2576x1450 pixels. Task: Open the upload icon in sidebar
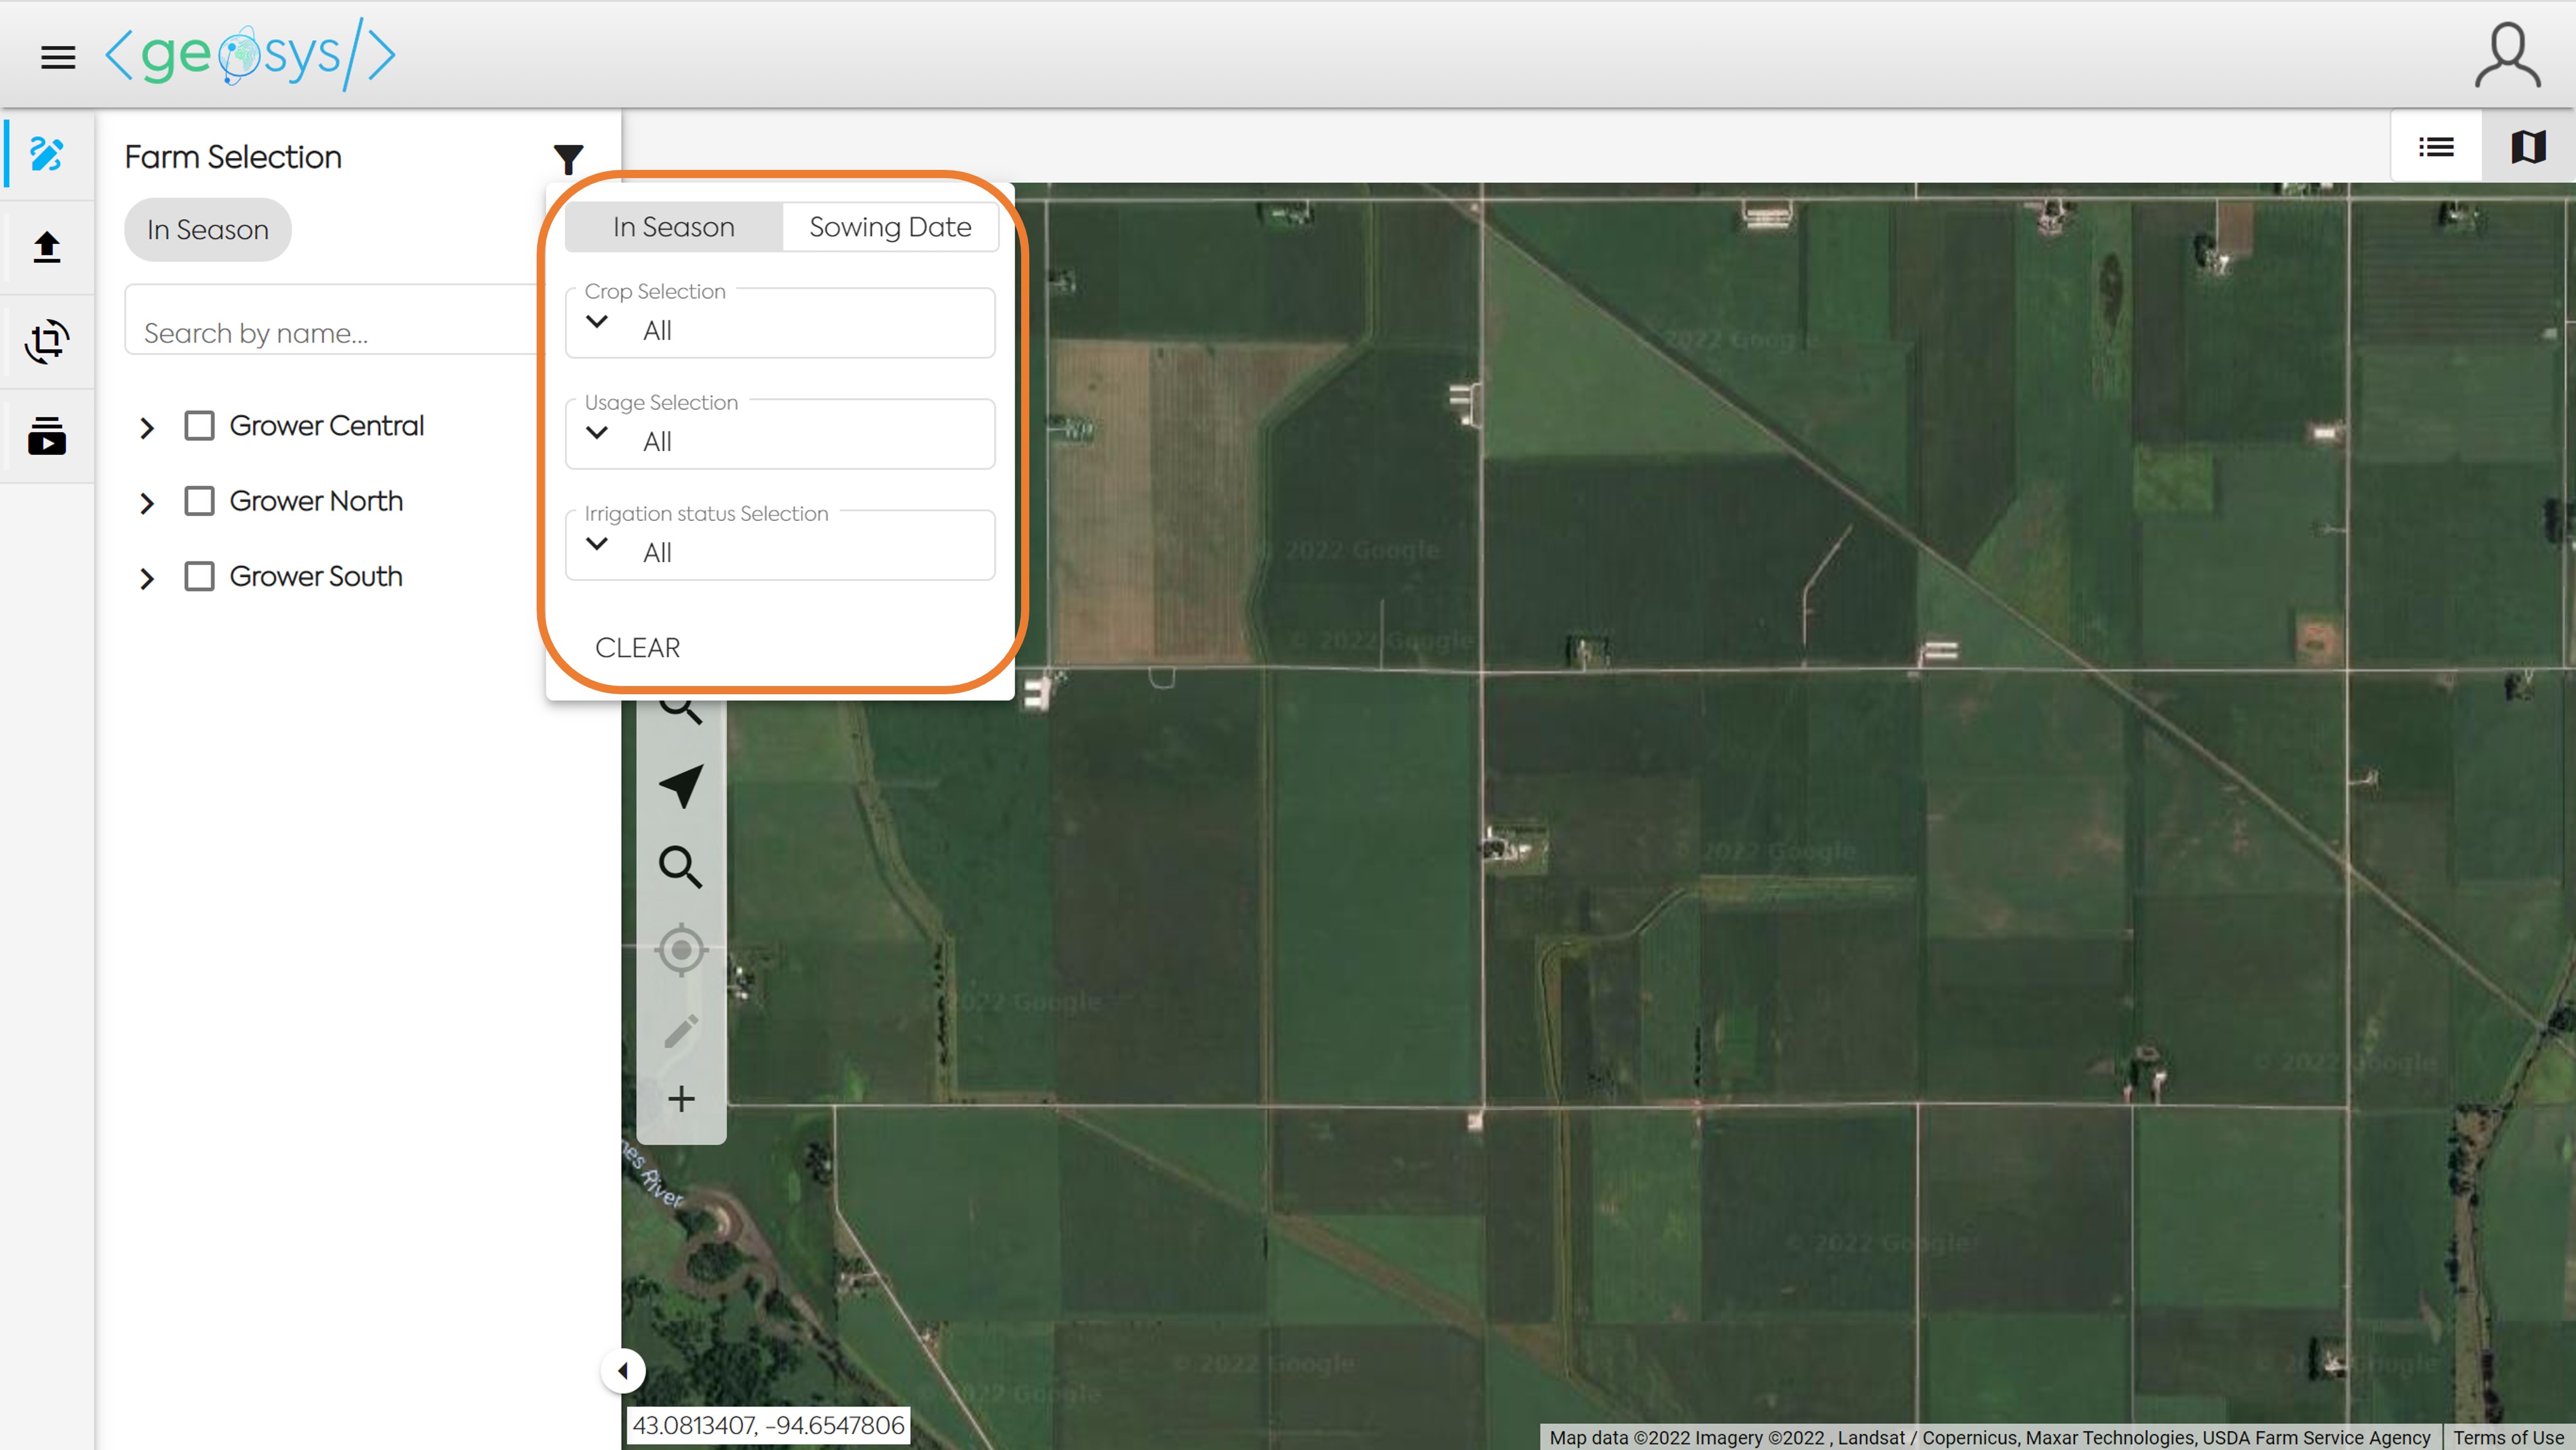coord(47,247)
